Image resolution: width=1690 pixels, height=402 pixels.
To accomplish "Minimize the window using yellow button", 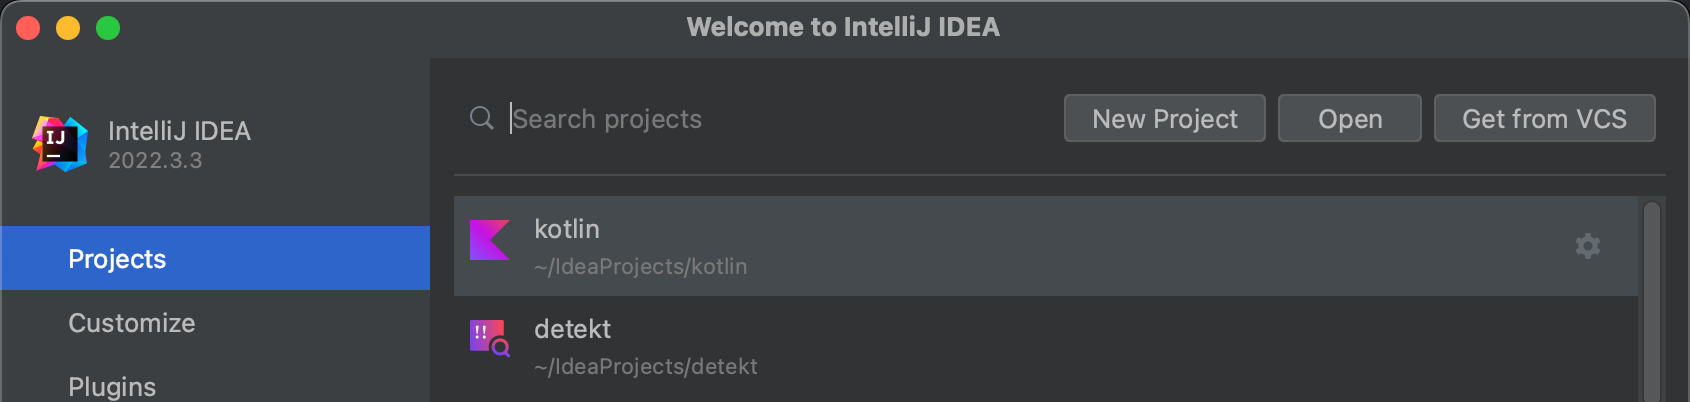I will click(68, 28).
